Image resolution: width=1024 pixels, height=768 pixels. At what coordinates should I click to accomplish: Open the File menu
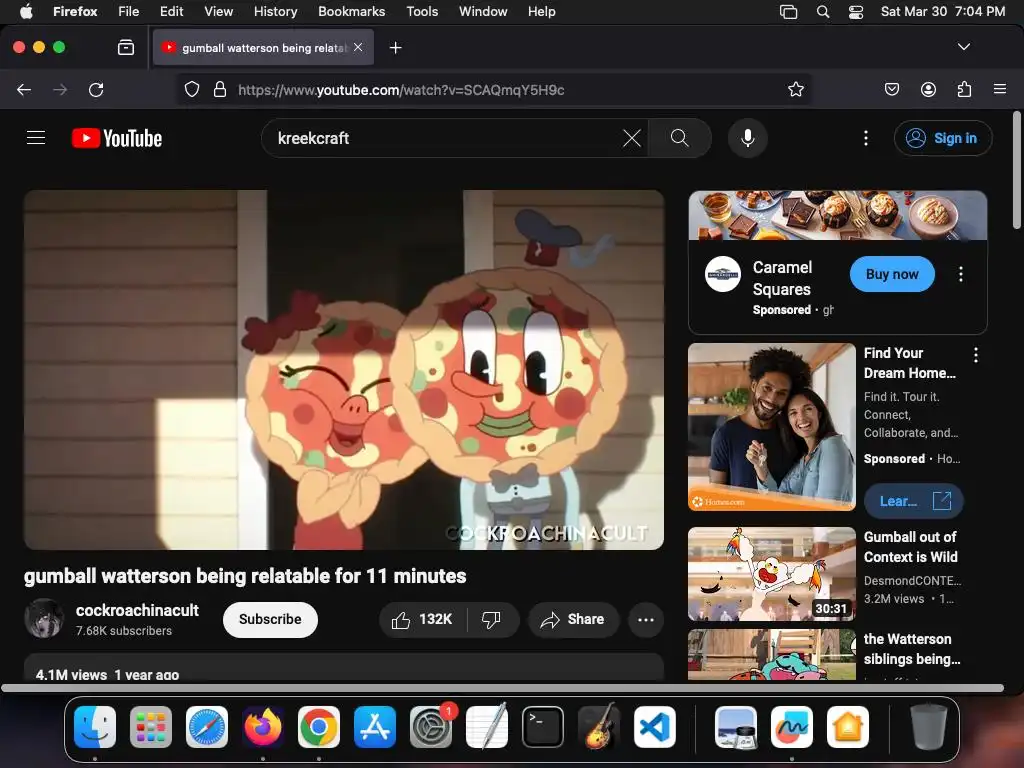coord(129,12)
